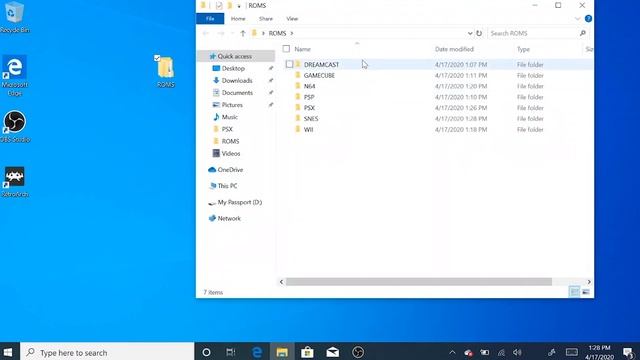This screenshot has height=360, width=640.
Task: Expand the ribbon with the chevron
Action: pos(577,19)
